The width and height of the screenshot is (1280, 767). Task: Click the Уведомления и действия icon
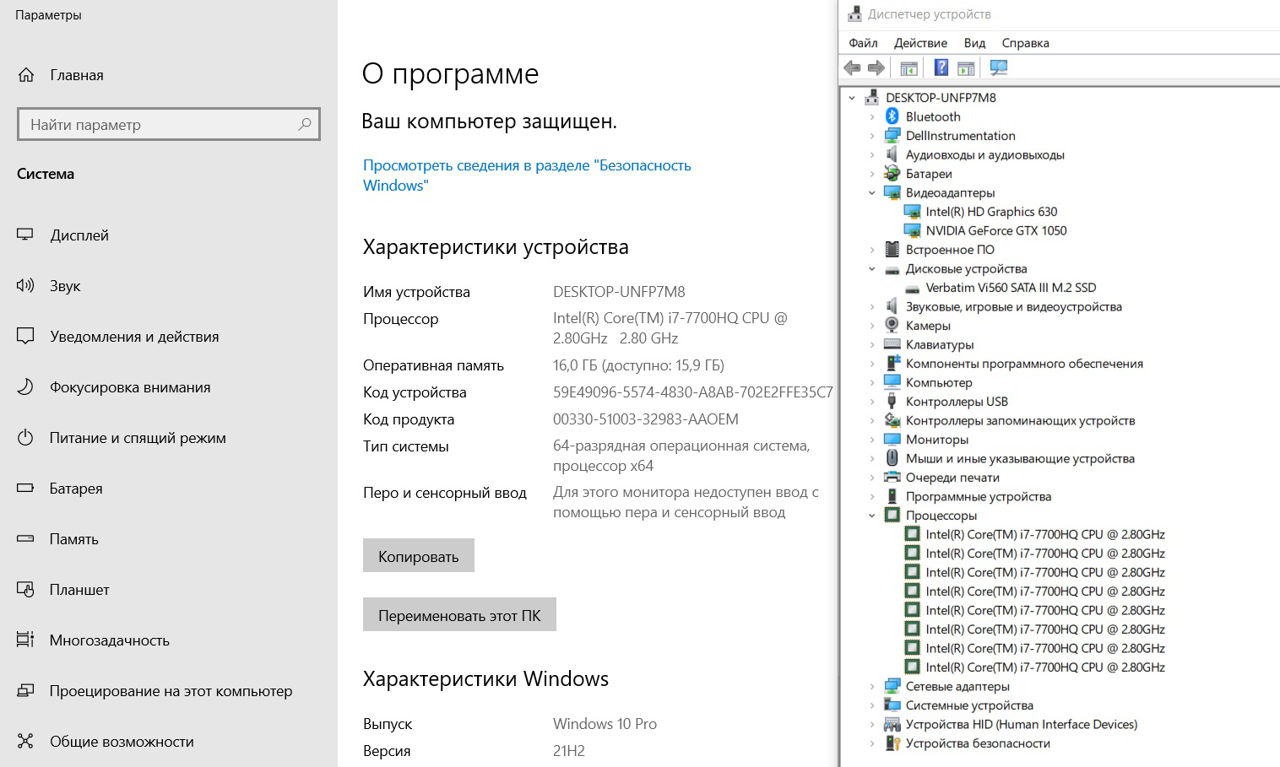click(x=26, y=337)
